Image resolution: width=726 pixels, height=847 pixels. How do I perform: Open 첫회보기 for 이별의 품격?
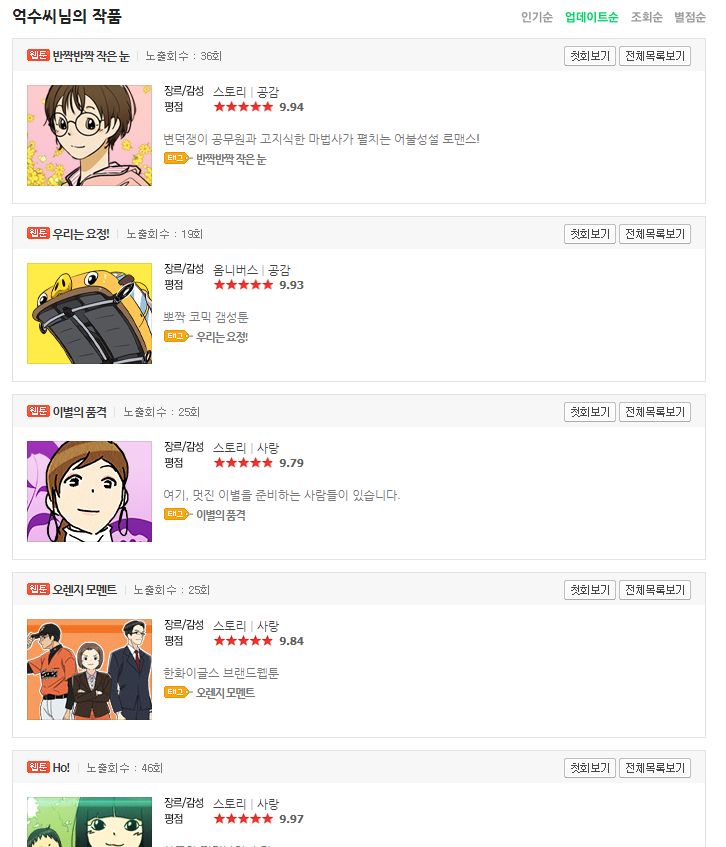(590, 412)
